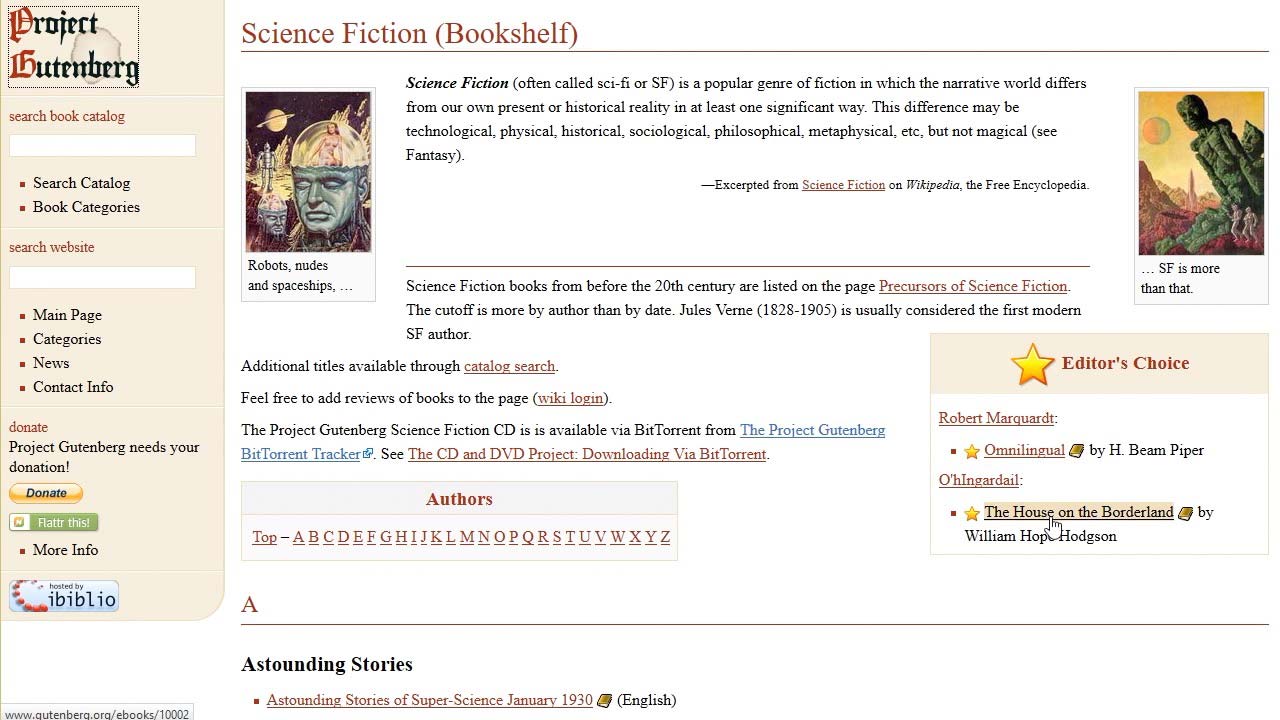Screen dimensions: 1280x720
Task: Click the book icon next to Omnilingual
Action: (1076, 451)
